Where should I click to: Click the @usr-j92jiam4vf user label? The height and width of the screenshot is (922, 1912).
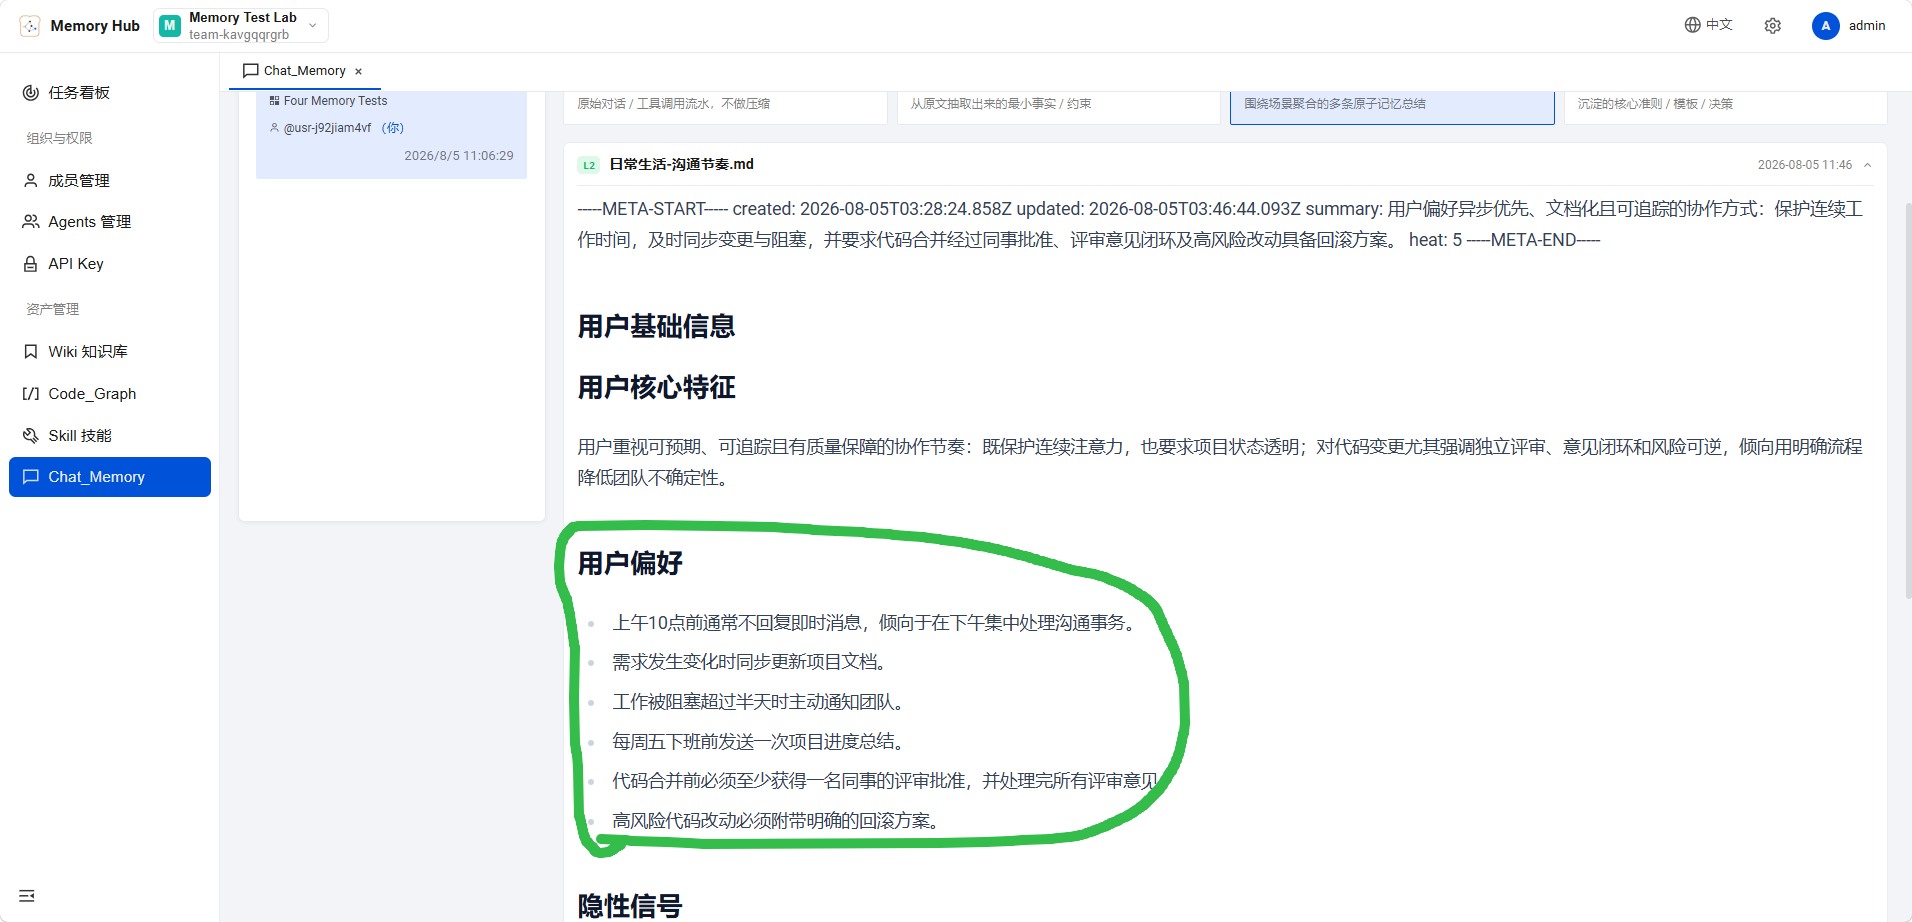click(327, 128)
